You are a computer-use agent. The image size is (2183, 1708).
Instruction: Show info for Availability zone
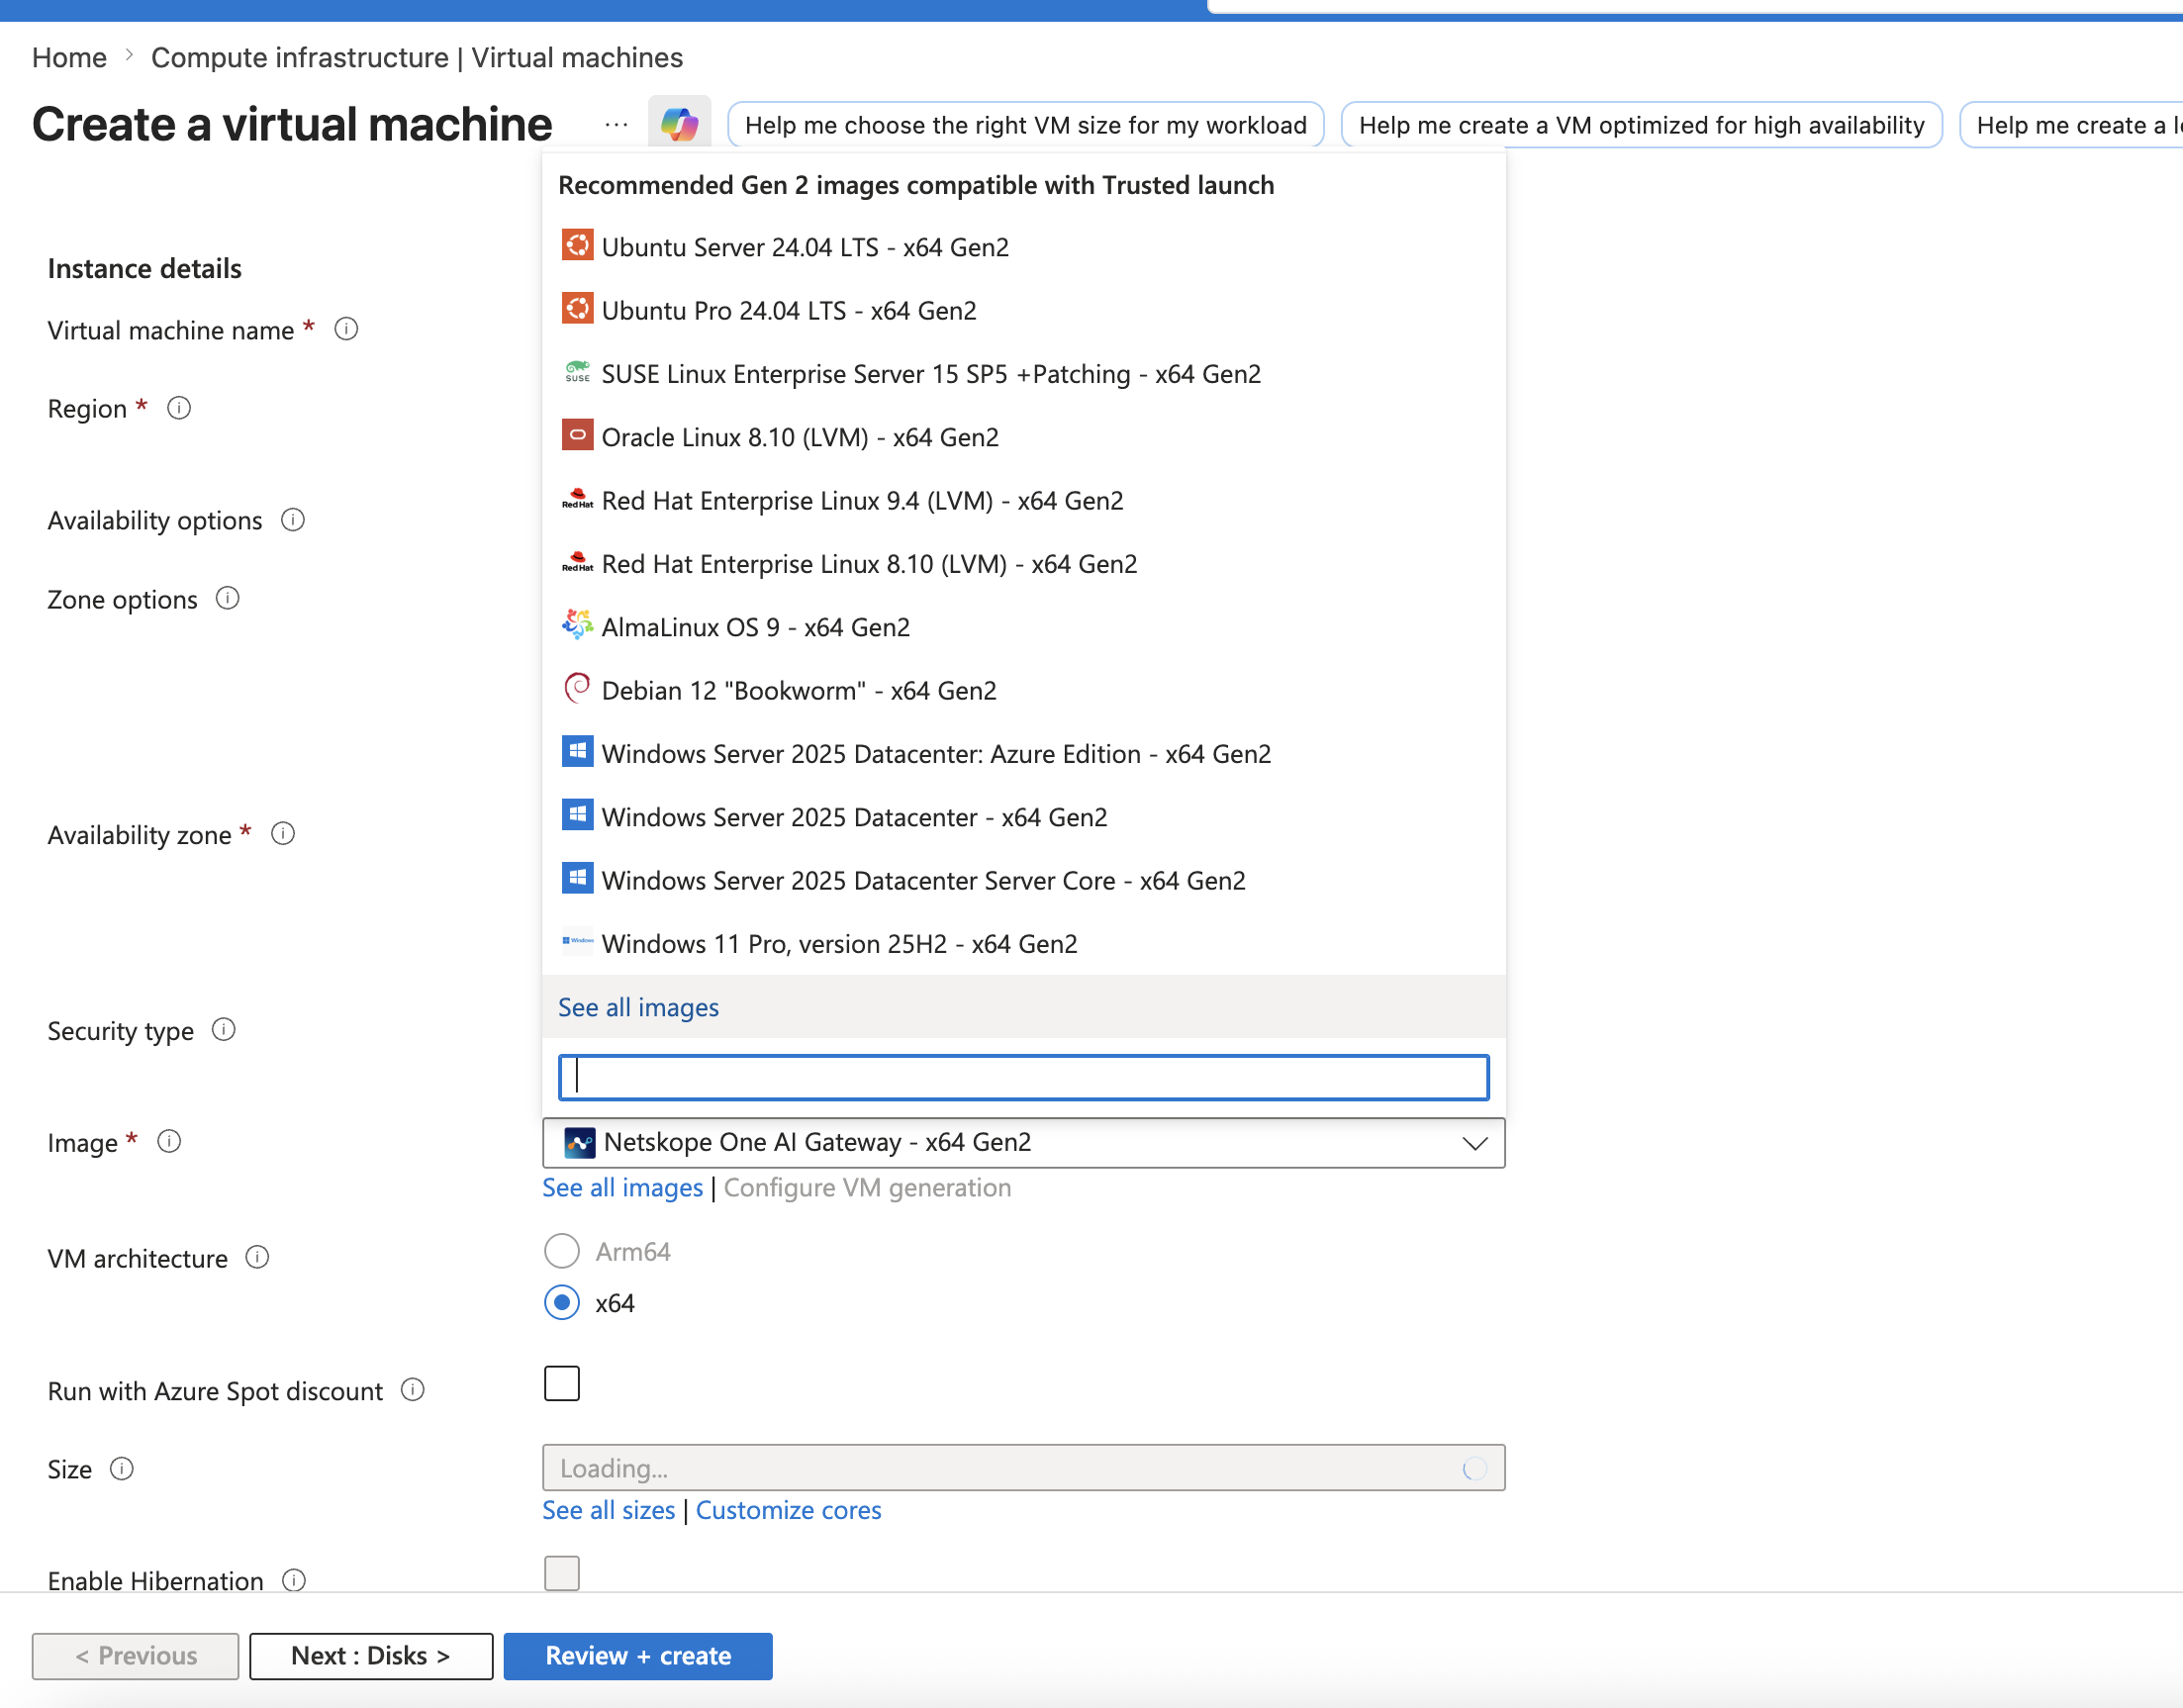pos(283,833)
